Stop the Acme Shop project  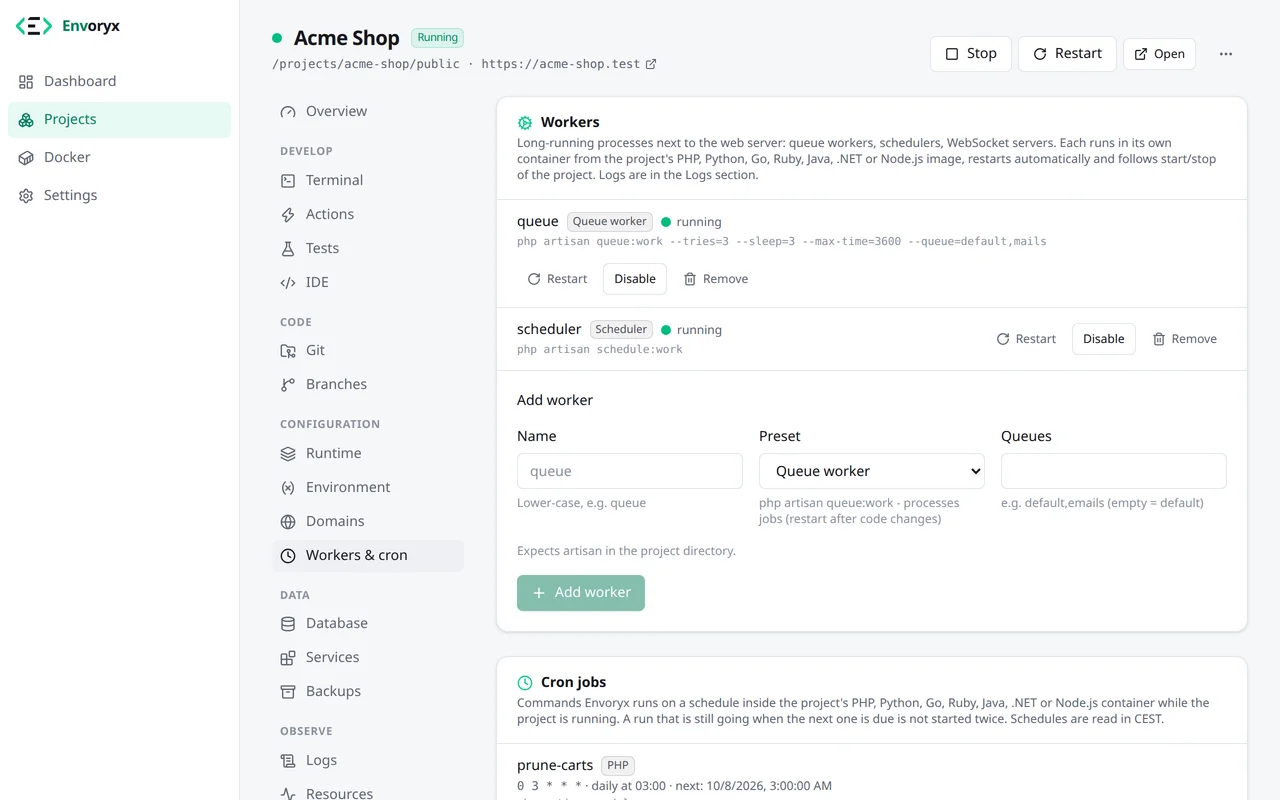(970, 54)
